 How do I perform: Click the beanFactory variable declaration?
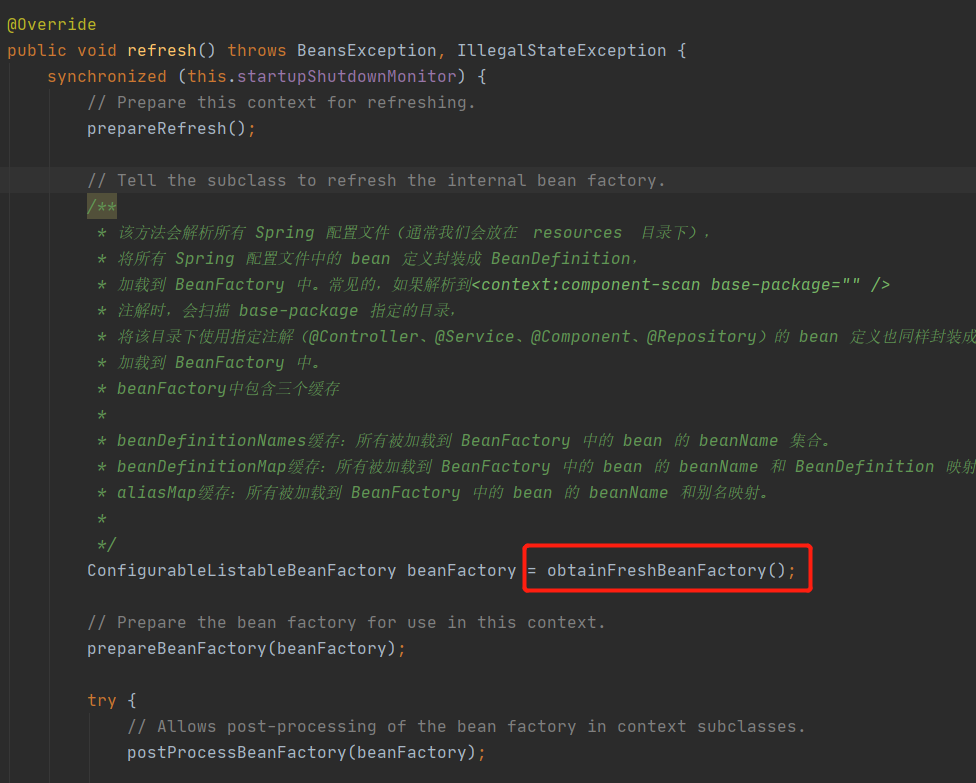click(461, 571)
